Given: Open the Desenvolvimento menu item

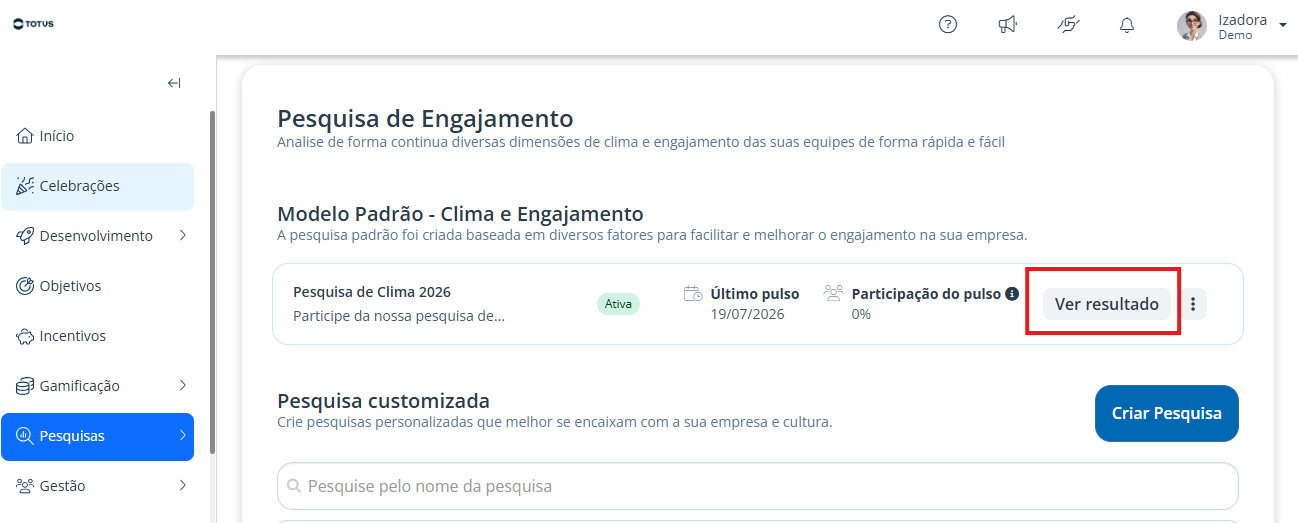Looking at the screenshot, I should 97,236.
